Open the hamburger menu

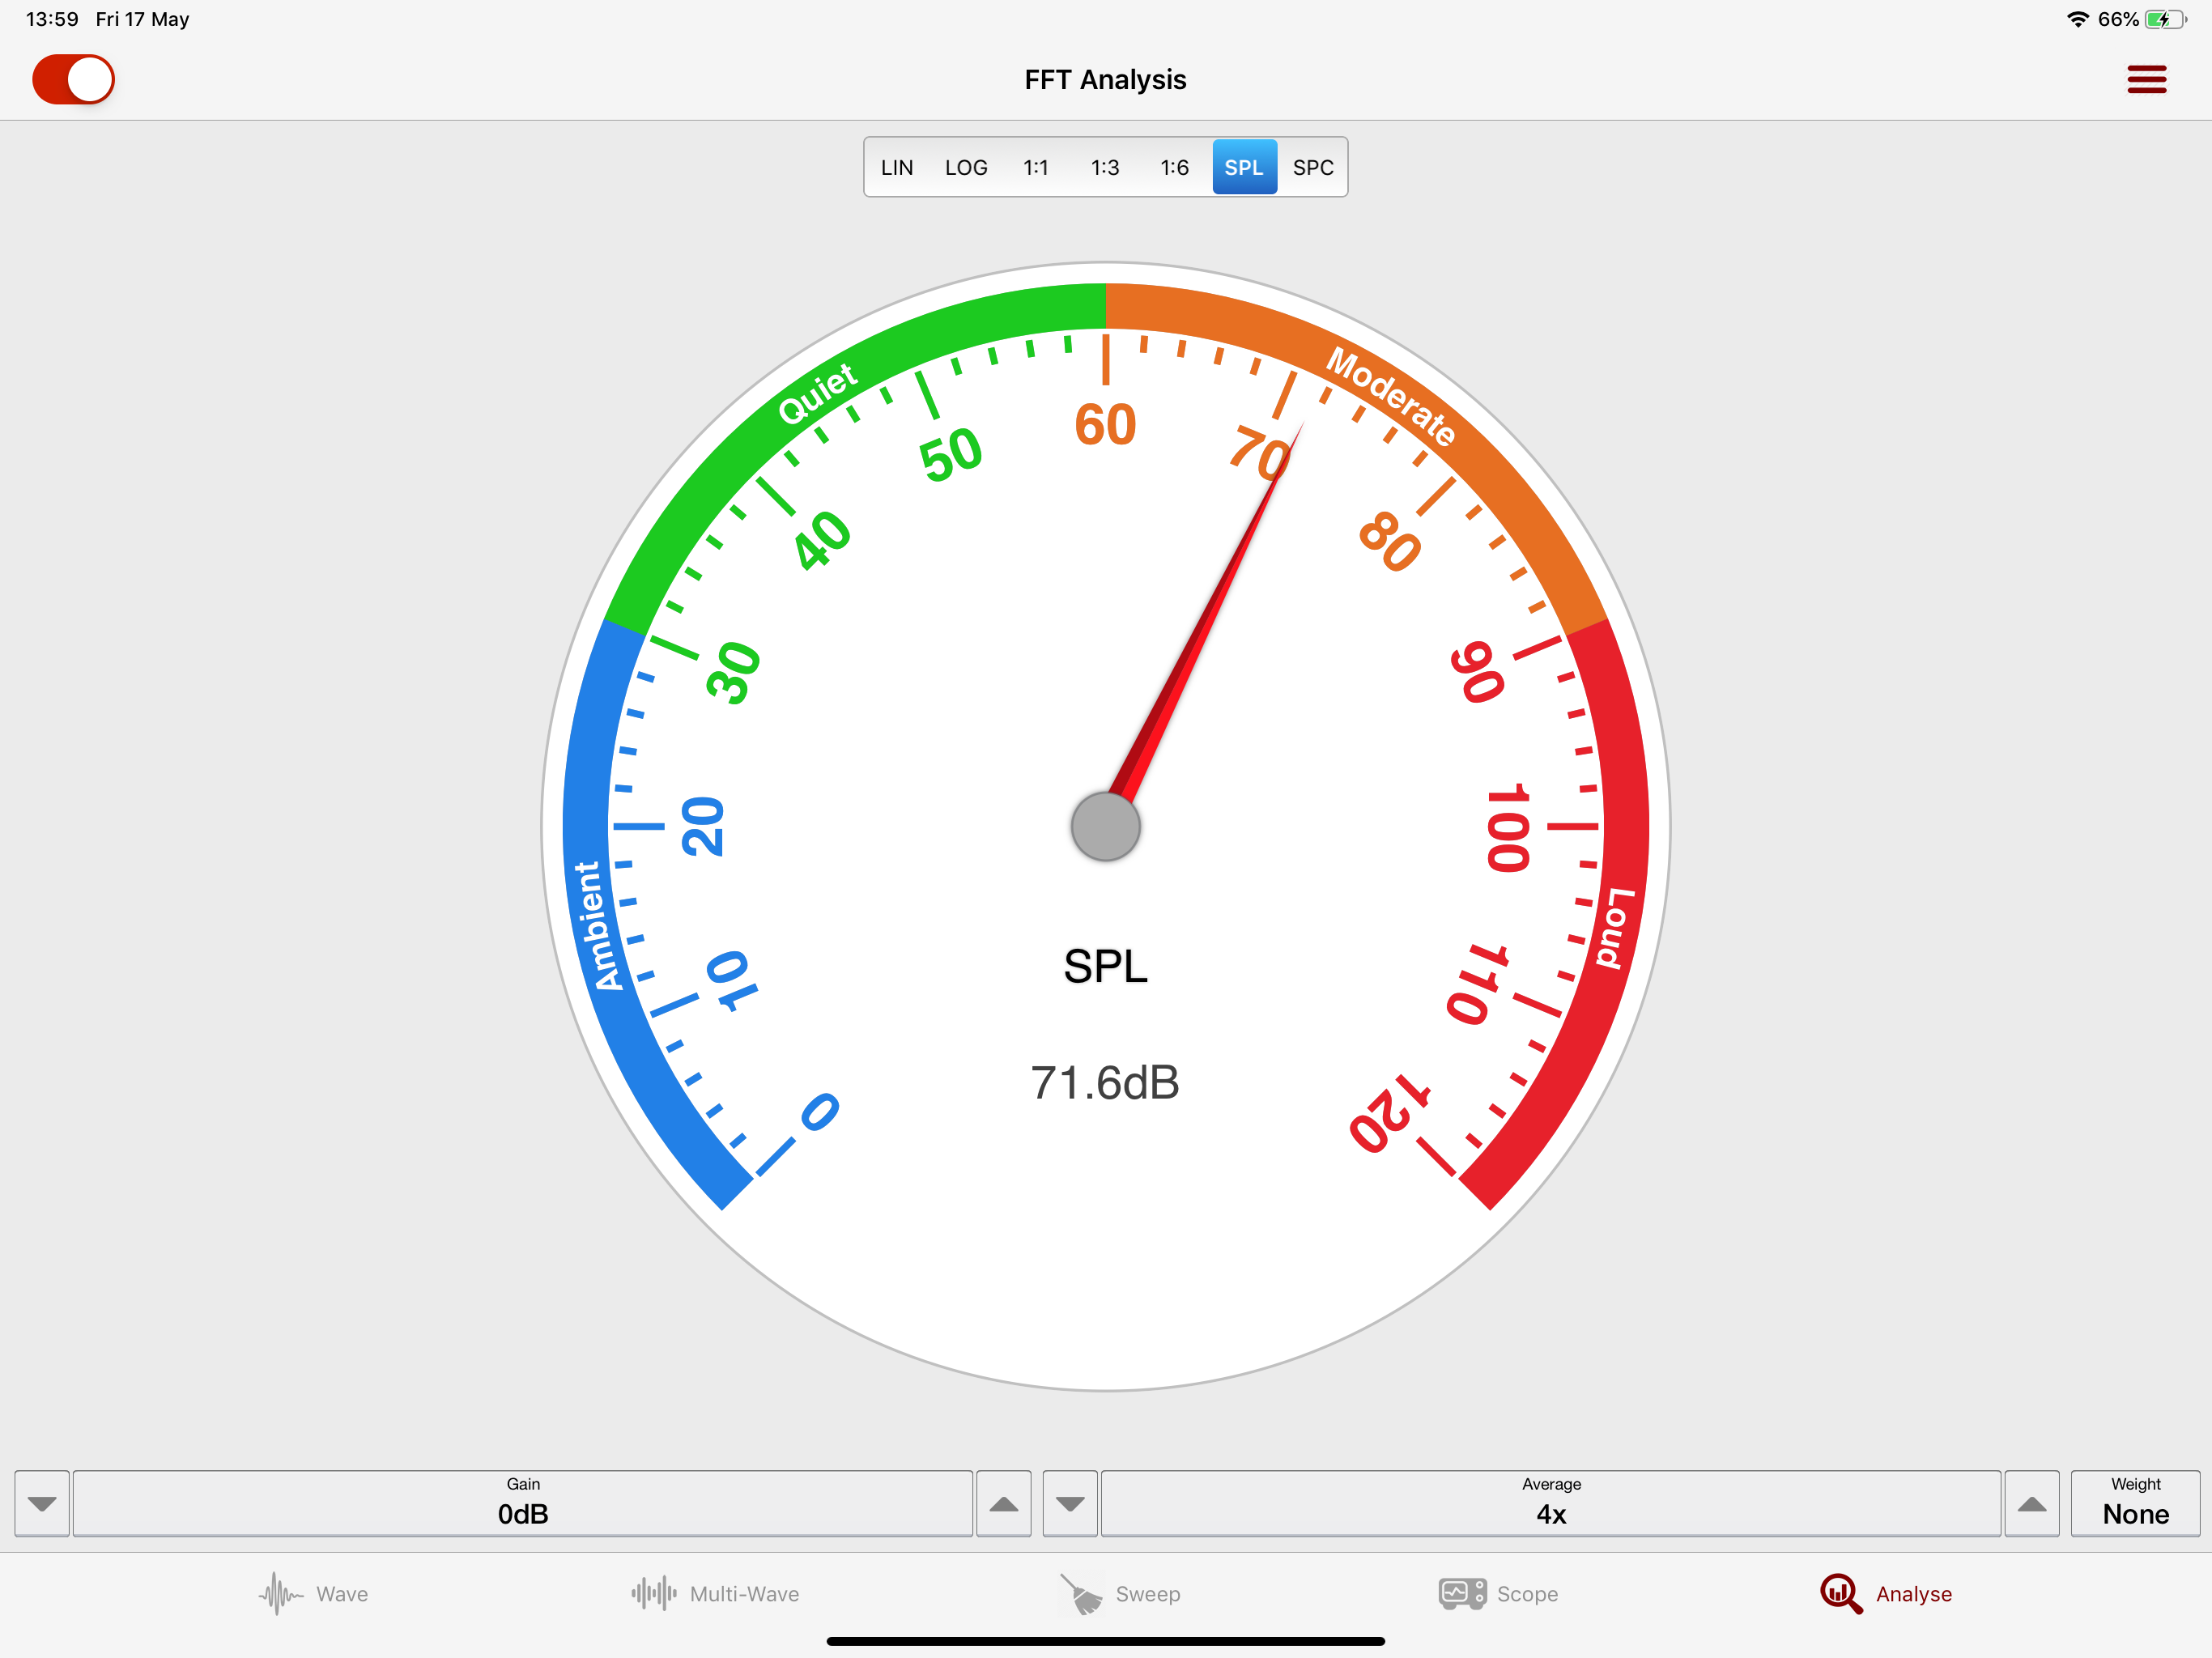coord(2146,79)
